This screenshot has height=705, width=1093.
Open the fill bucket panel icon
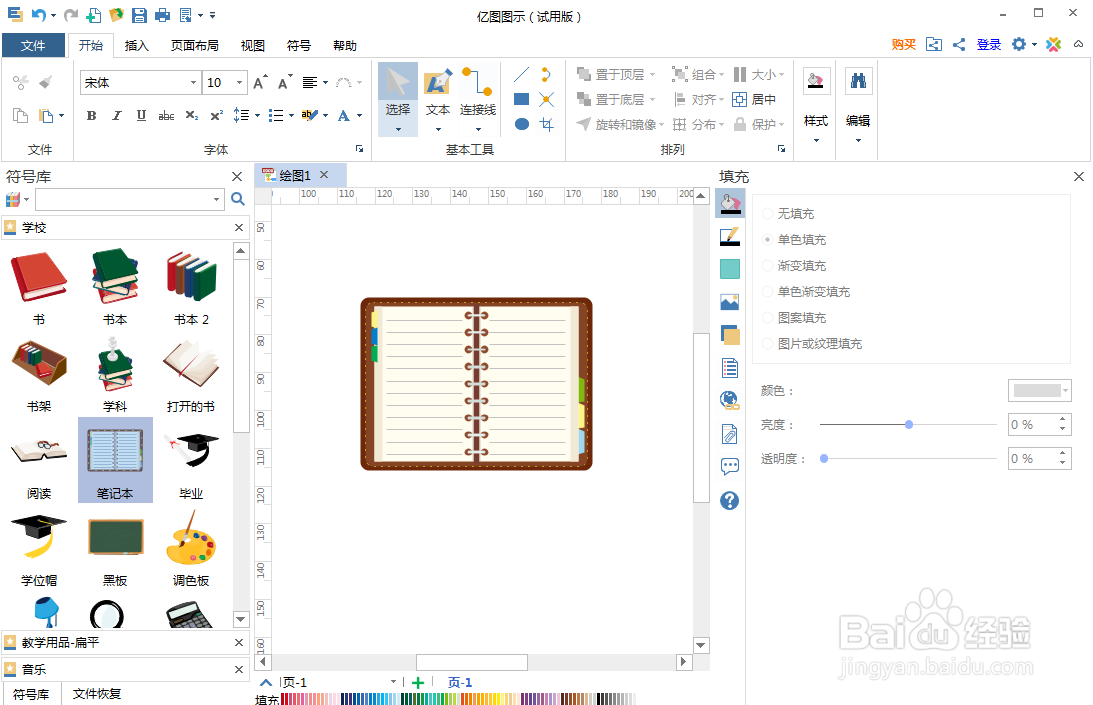[729, 203]
